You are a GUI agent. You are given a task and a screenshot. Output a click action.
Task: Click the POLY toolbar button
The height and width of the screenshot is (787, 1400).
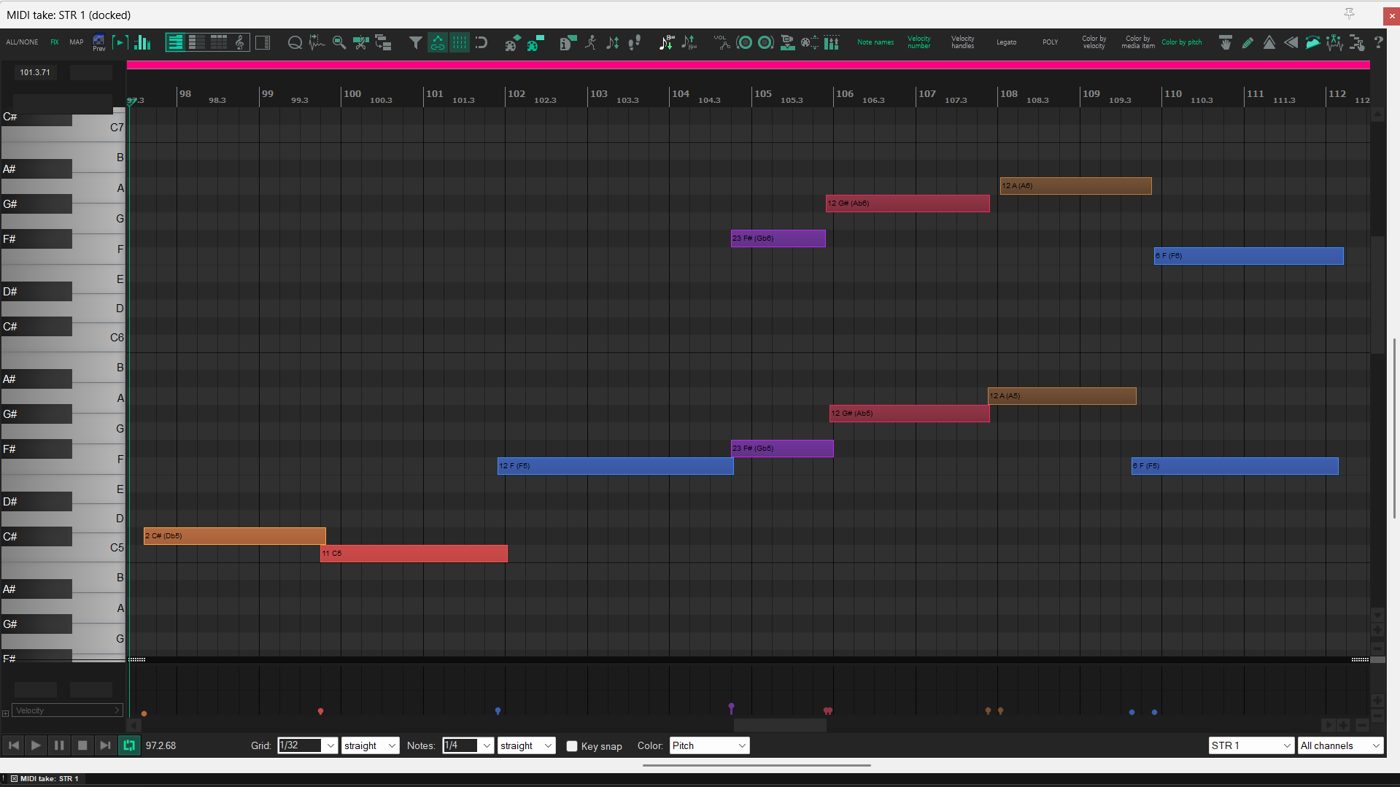pyautogui.click(x=1050, y=42)
